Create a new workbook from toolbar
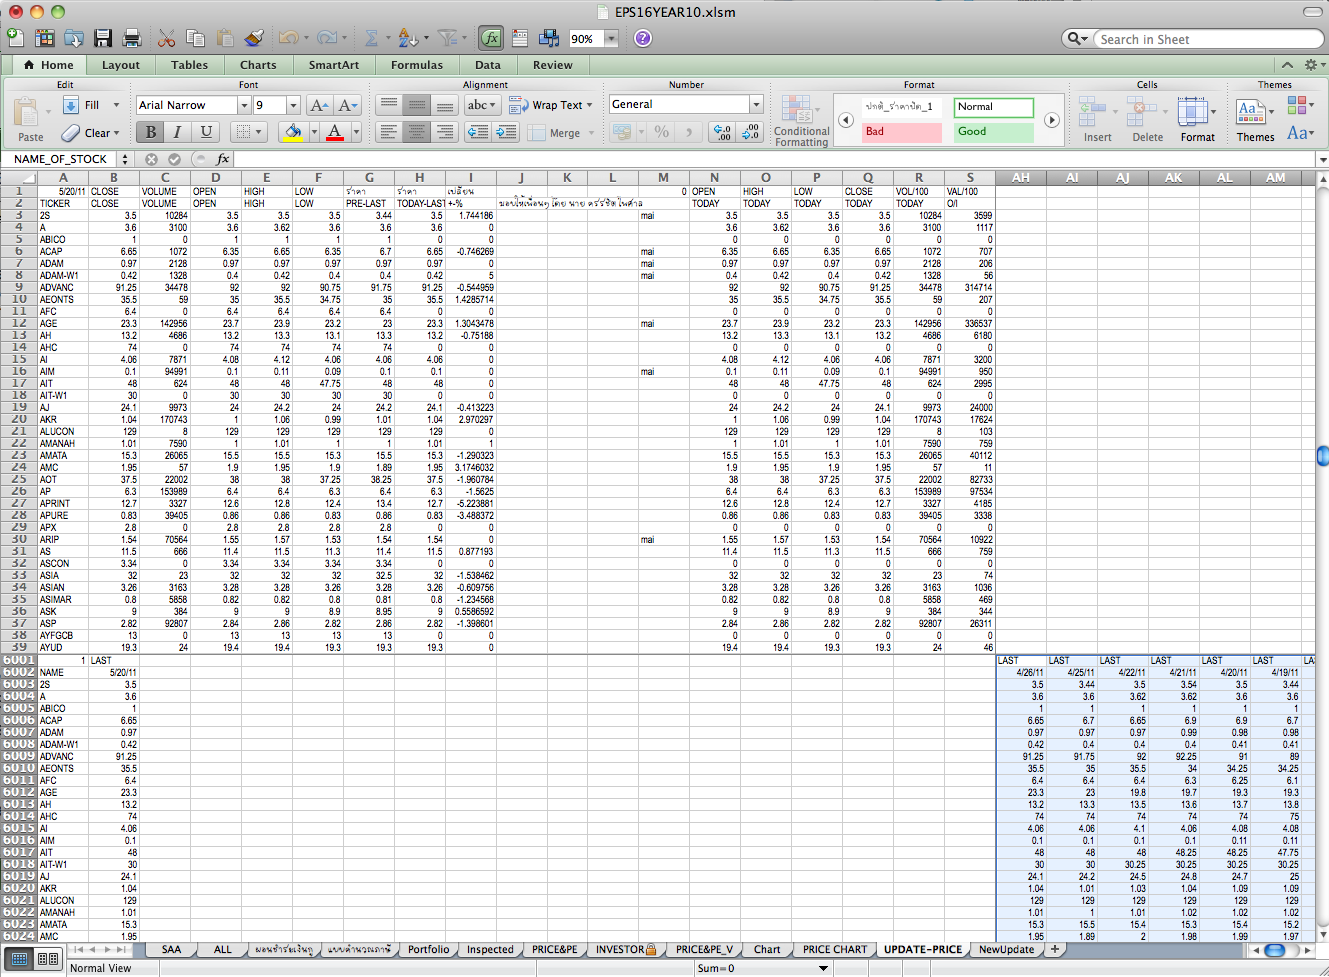This screenshot has height=977, width=1329. pyautogui.click(x=16, y=38)
